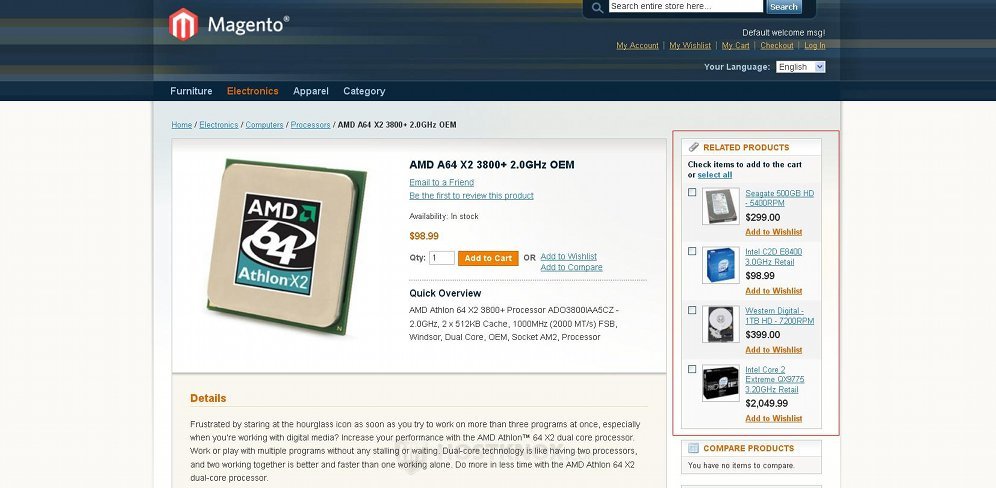Screen dimensions: 996x488
Task: Click the Related Products paperclip icon
Action: pos(694,147)
